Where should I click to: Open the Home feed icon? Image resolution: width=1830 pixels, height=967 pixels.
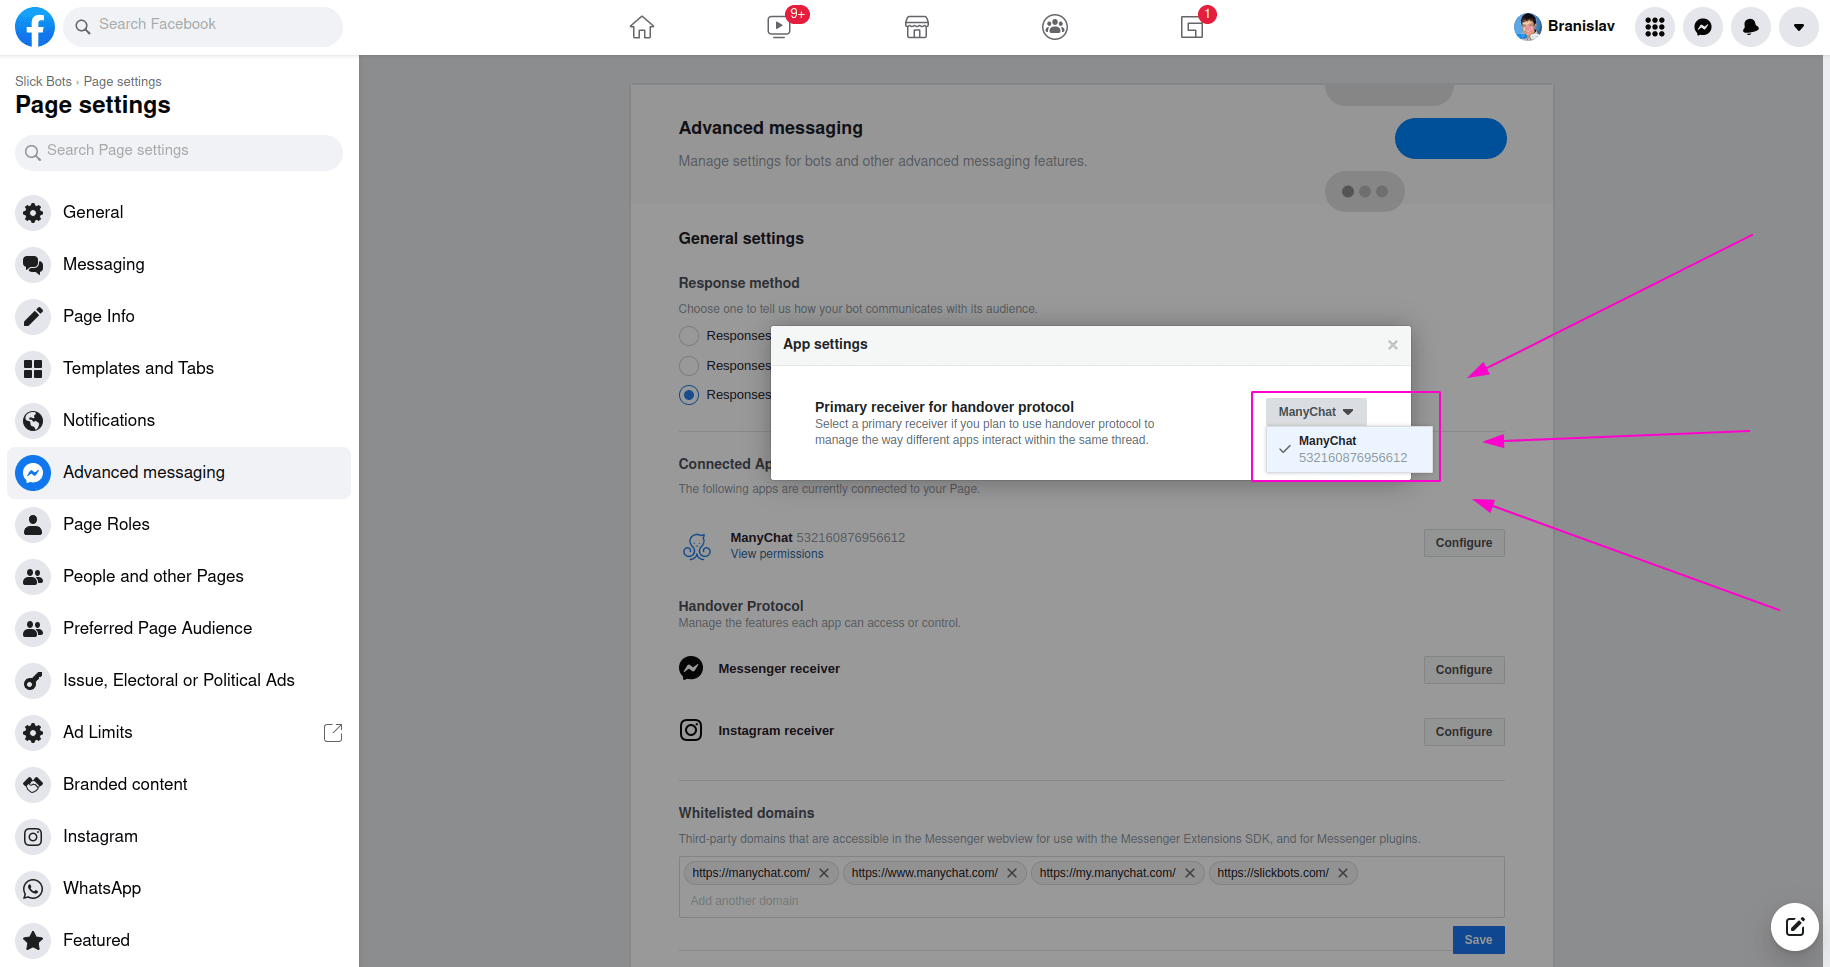pyautogui.click(x=642, y=27)
